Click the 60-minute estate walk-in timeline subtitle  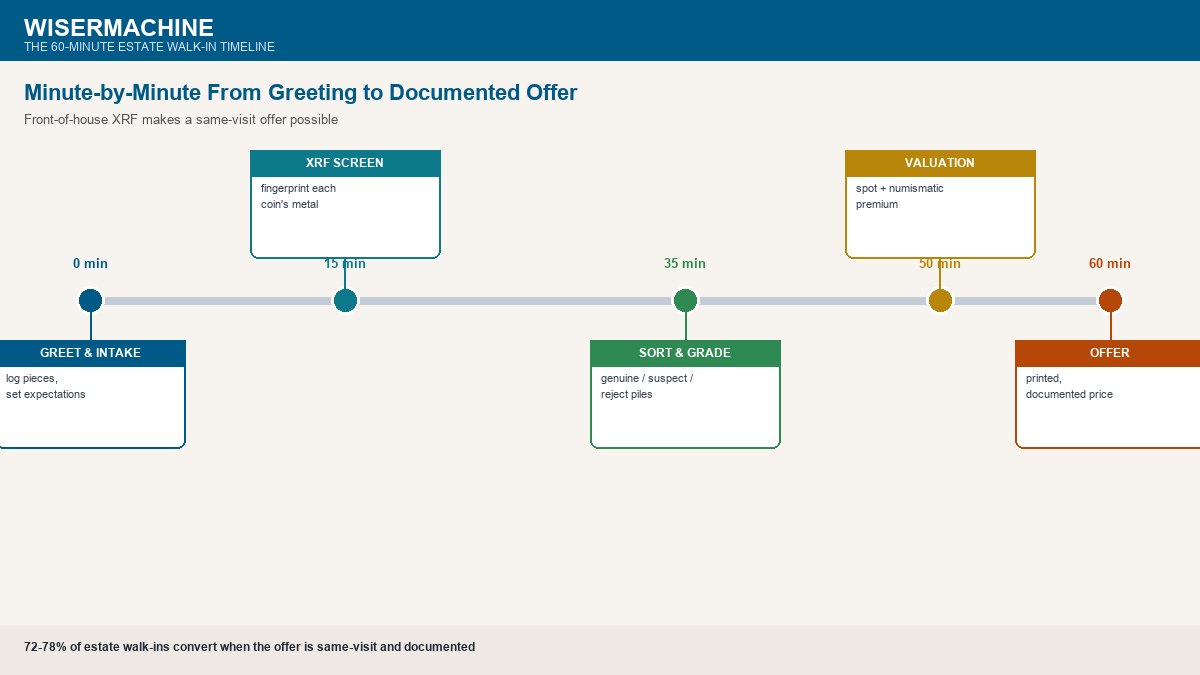(149, 47)
